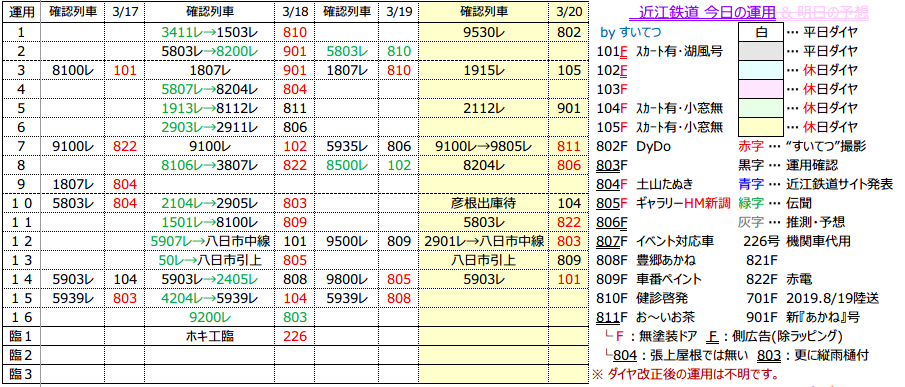Select cell 1915レ in row 3

pos(484,70)
